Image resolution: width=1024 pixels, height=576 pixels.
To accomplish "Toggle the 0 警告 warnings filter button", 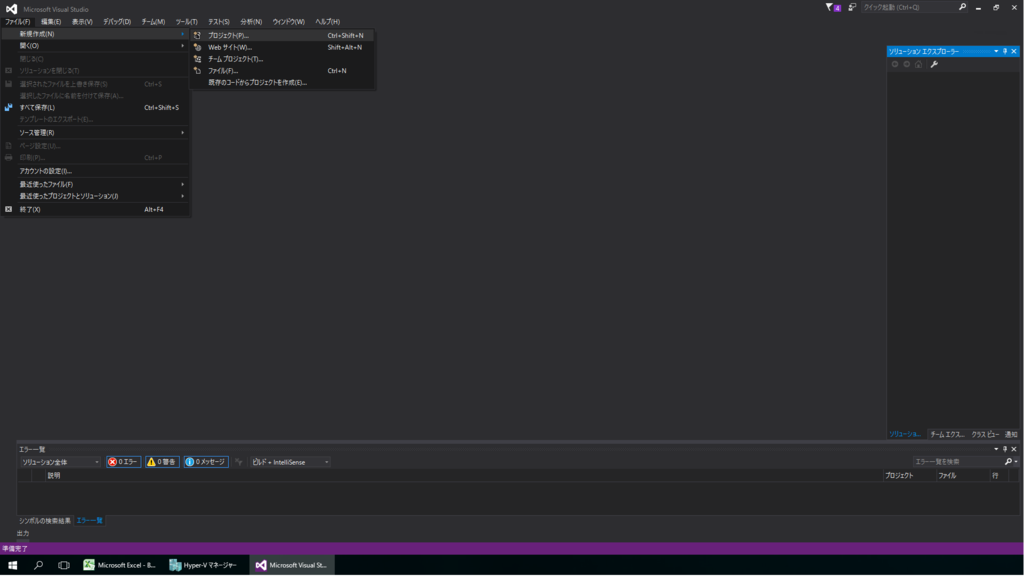I will click(x=162, y=462).
